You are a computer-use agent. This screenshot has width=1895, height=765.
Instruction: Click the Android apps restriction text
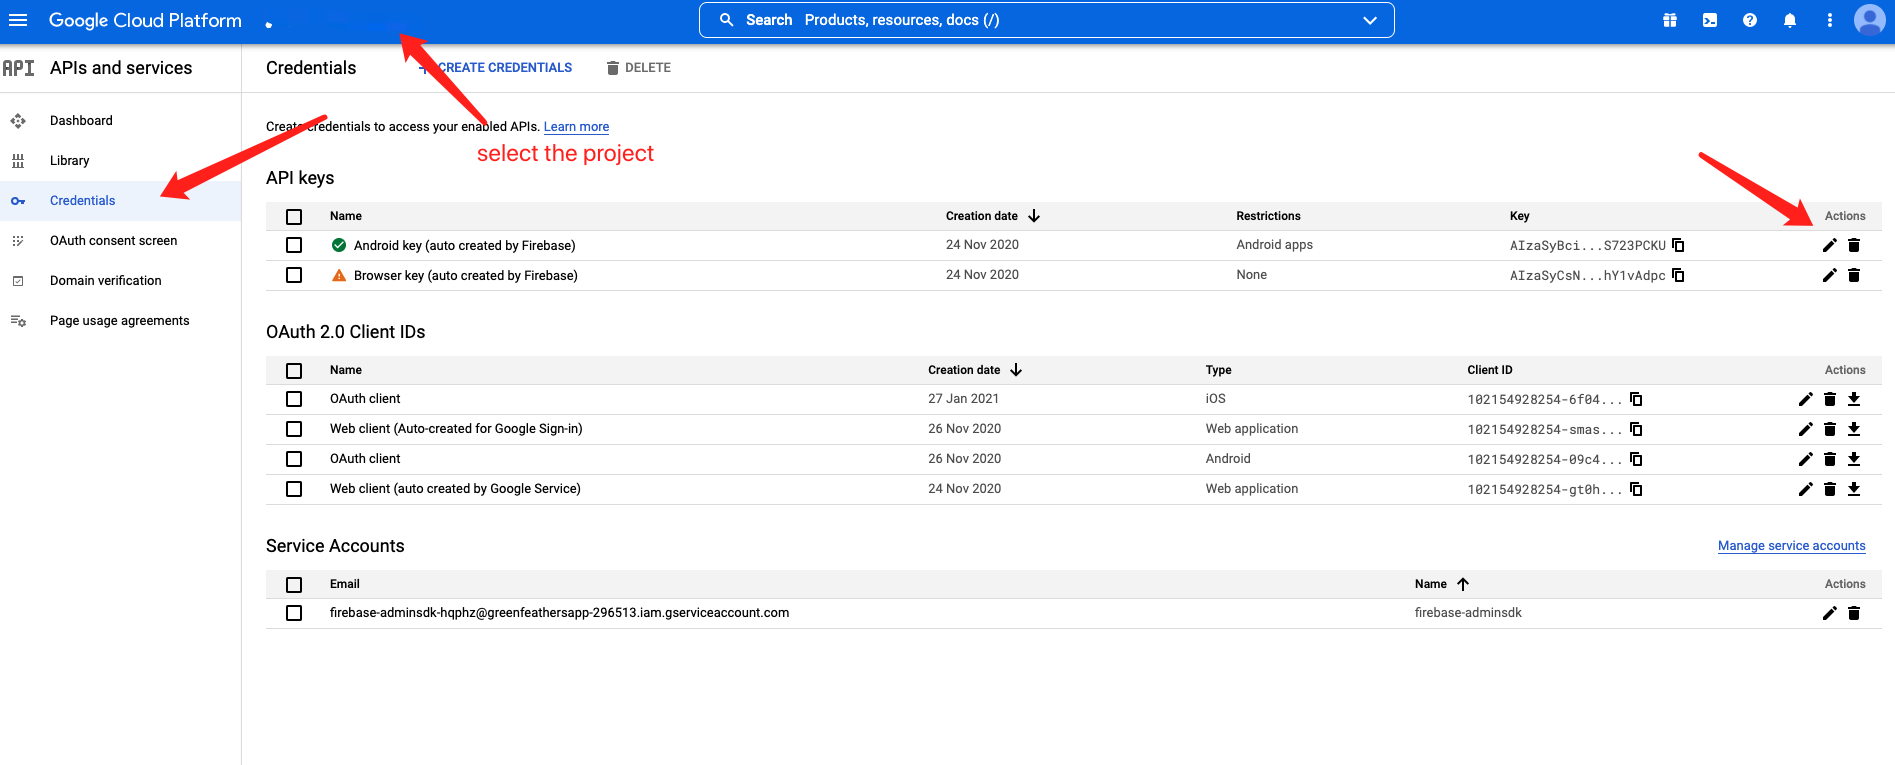click(x=1274, y=245)
